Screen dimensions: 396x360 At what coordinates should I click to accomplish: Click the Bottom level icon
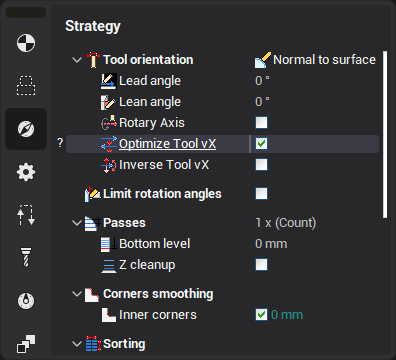click(109, 244)
